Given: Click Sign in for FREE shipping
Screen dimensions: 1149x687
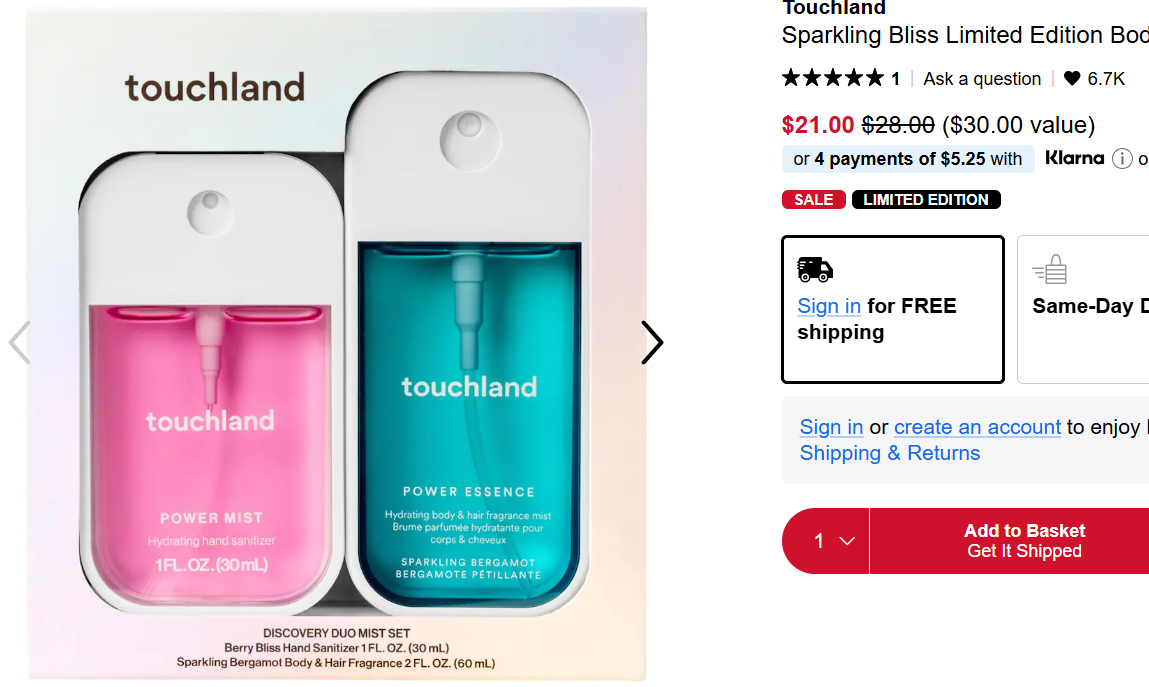Looking at the screenshot, I should (x=829, y=306).
